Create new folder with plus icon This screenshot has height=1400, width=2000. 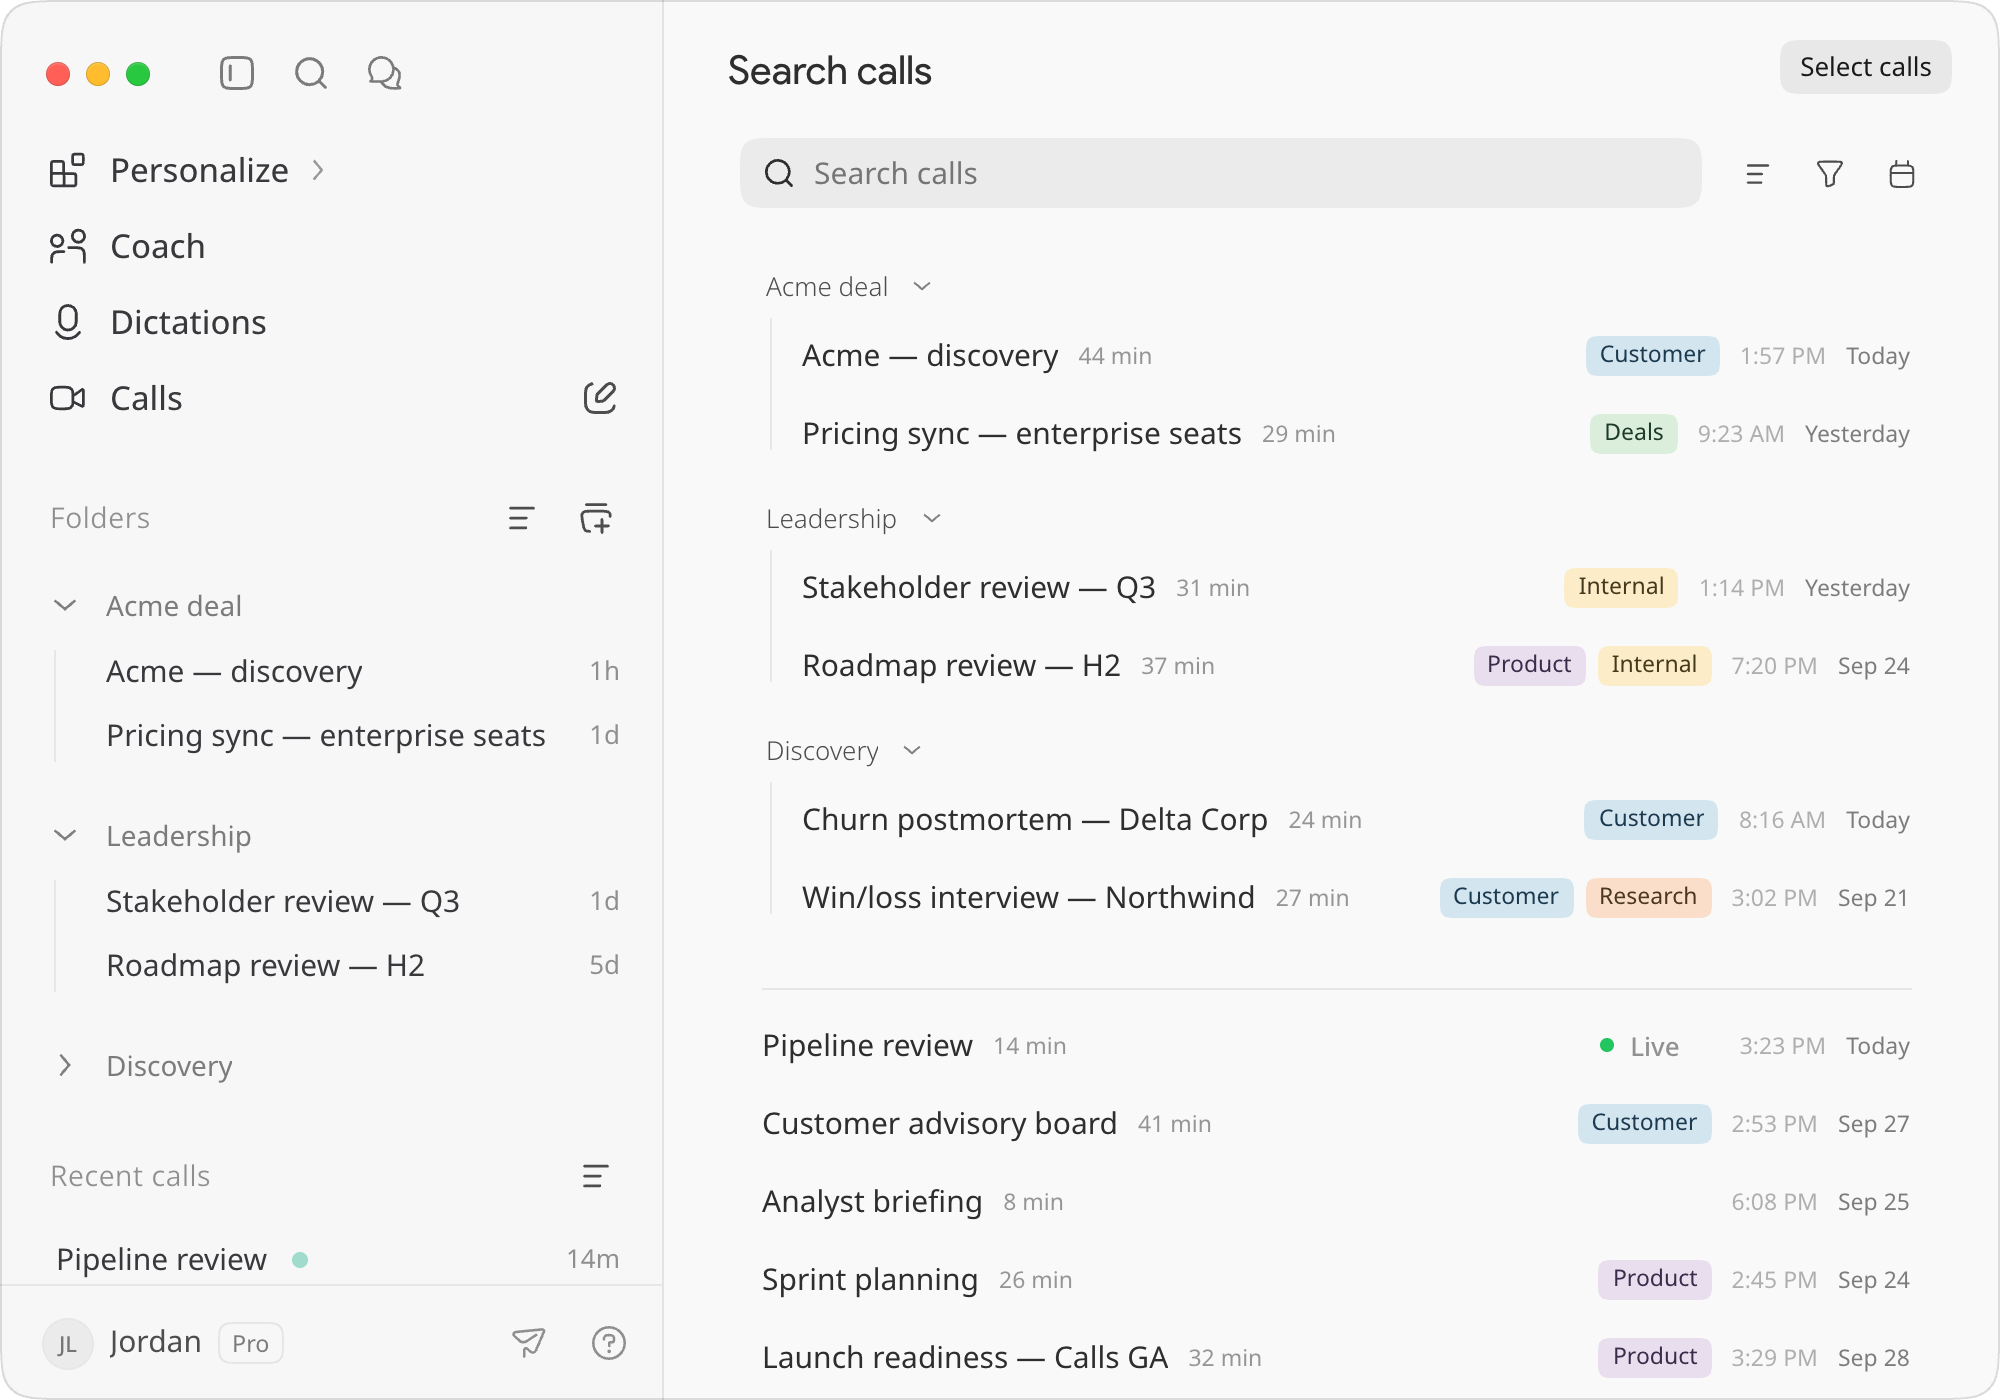coord(596,518)
